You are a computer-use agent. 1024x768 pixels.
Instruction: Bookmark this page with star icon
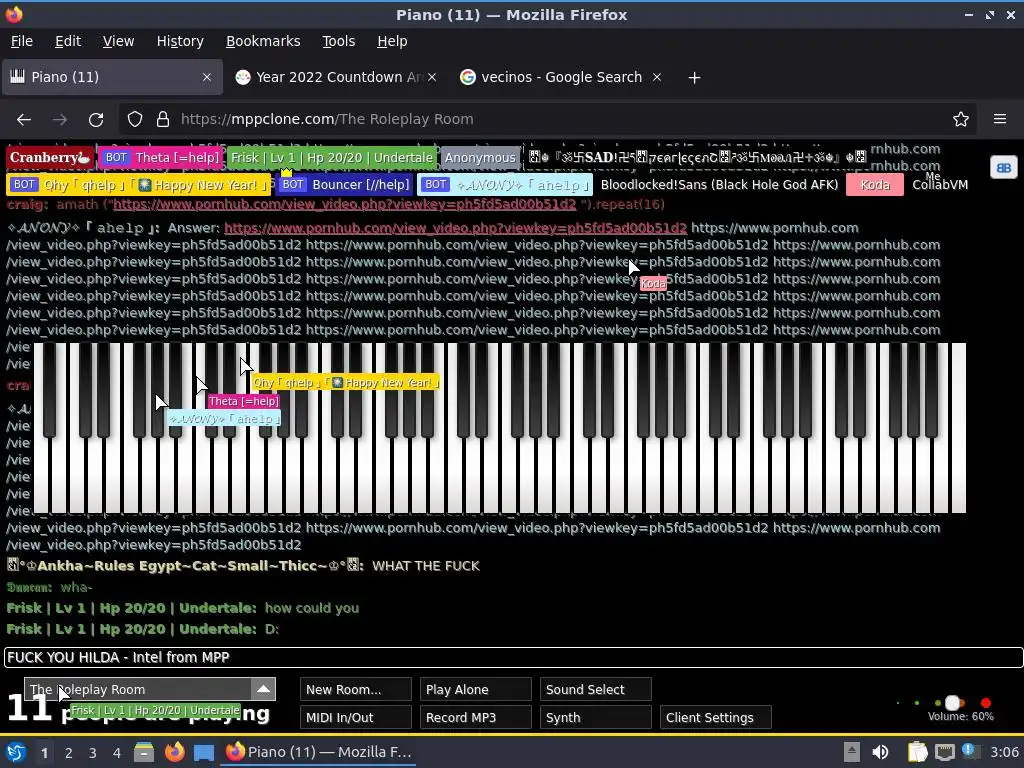pos(960,120)
